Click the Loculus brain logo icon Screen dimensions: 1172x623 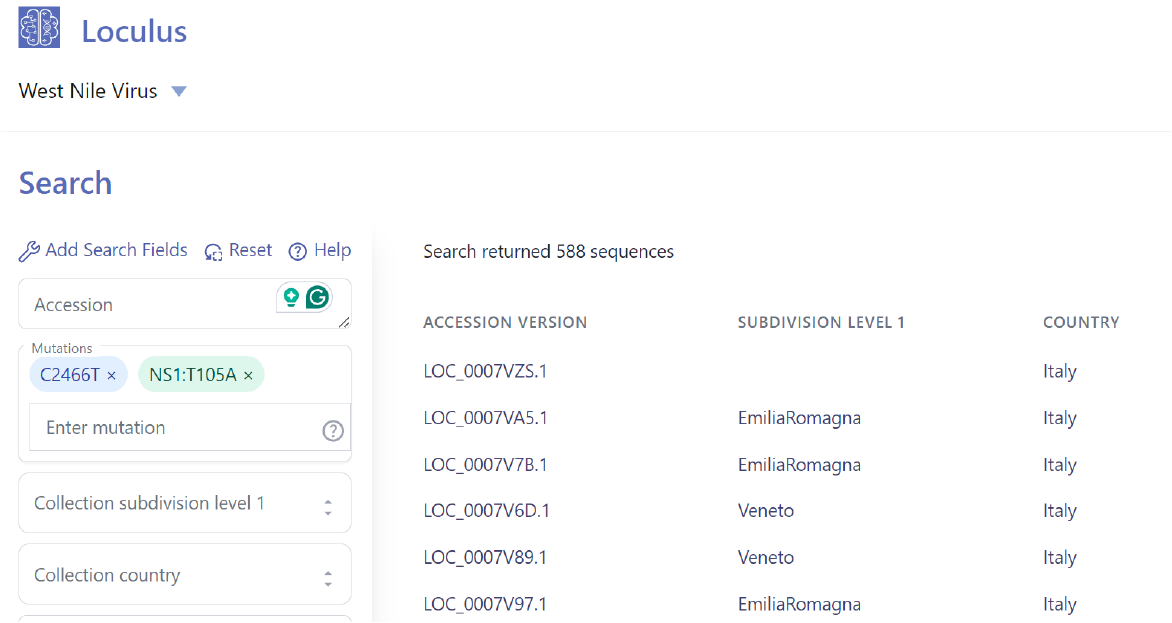coord(39,28)
